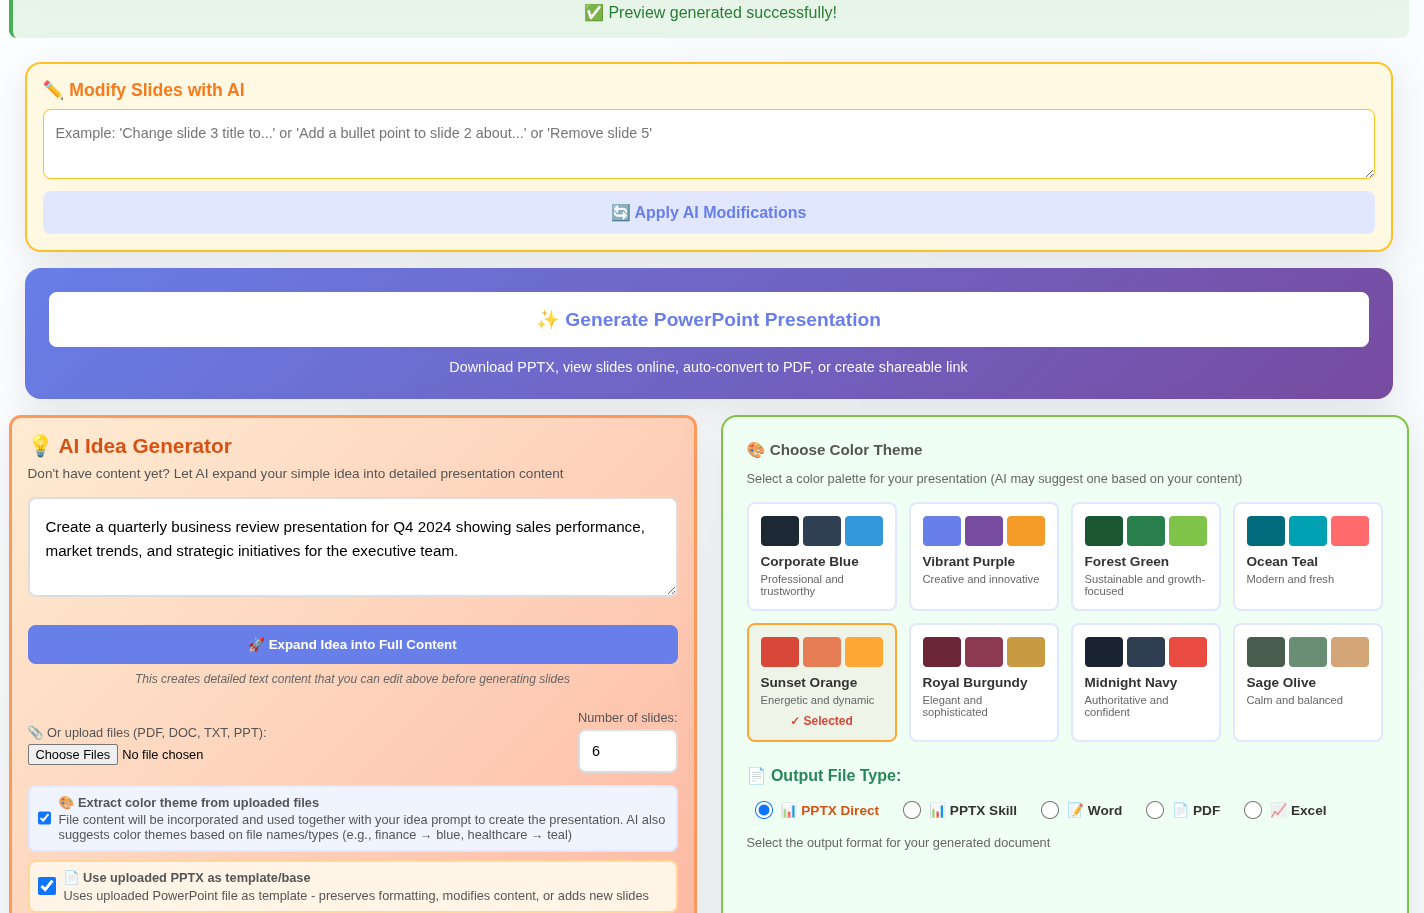The image size is (1424, 913).
Task: Click 'No file chosen' text
Action: tap(162, 755)
